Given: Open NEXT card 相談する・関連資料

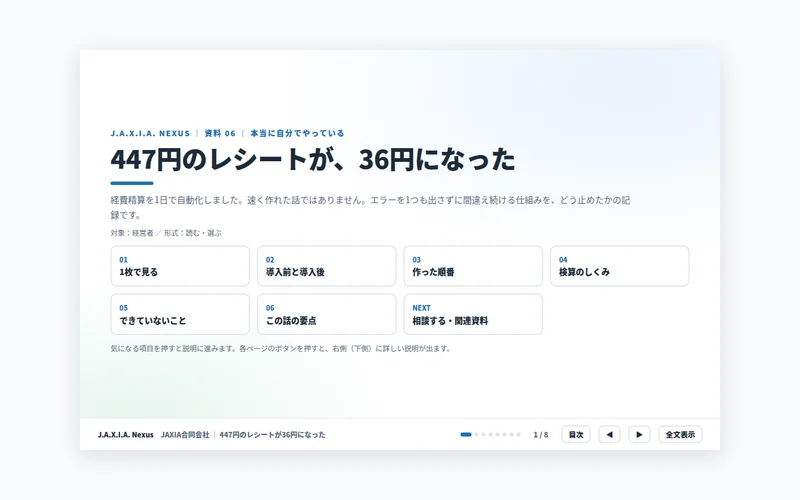Looking at the screenshot, I should tap(473, 314).
